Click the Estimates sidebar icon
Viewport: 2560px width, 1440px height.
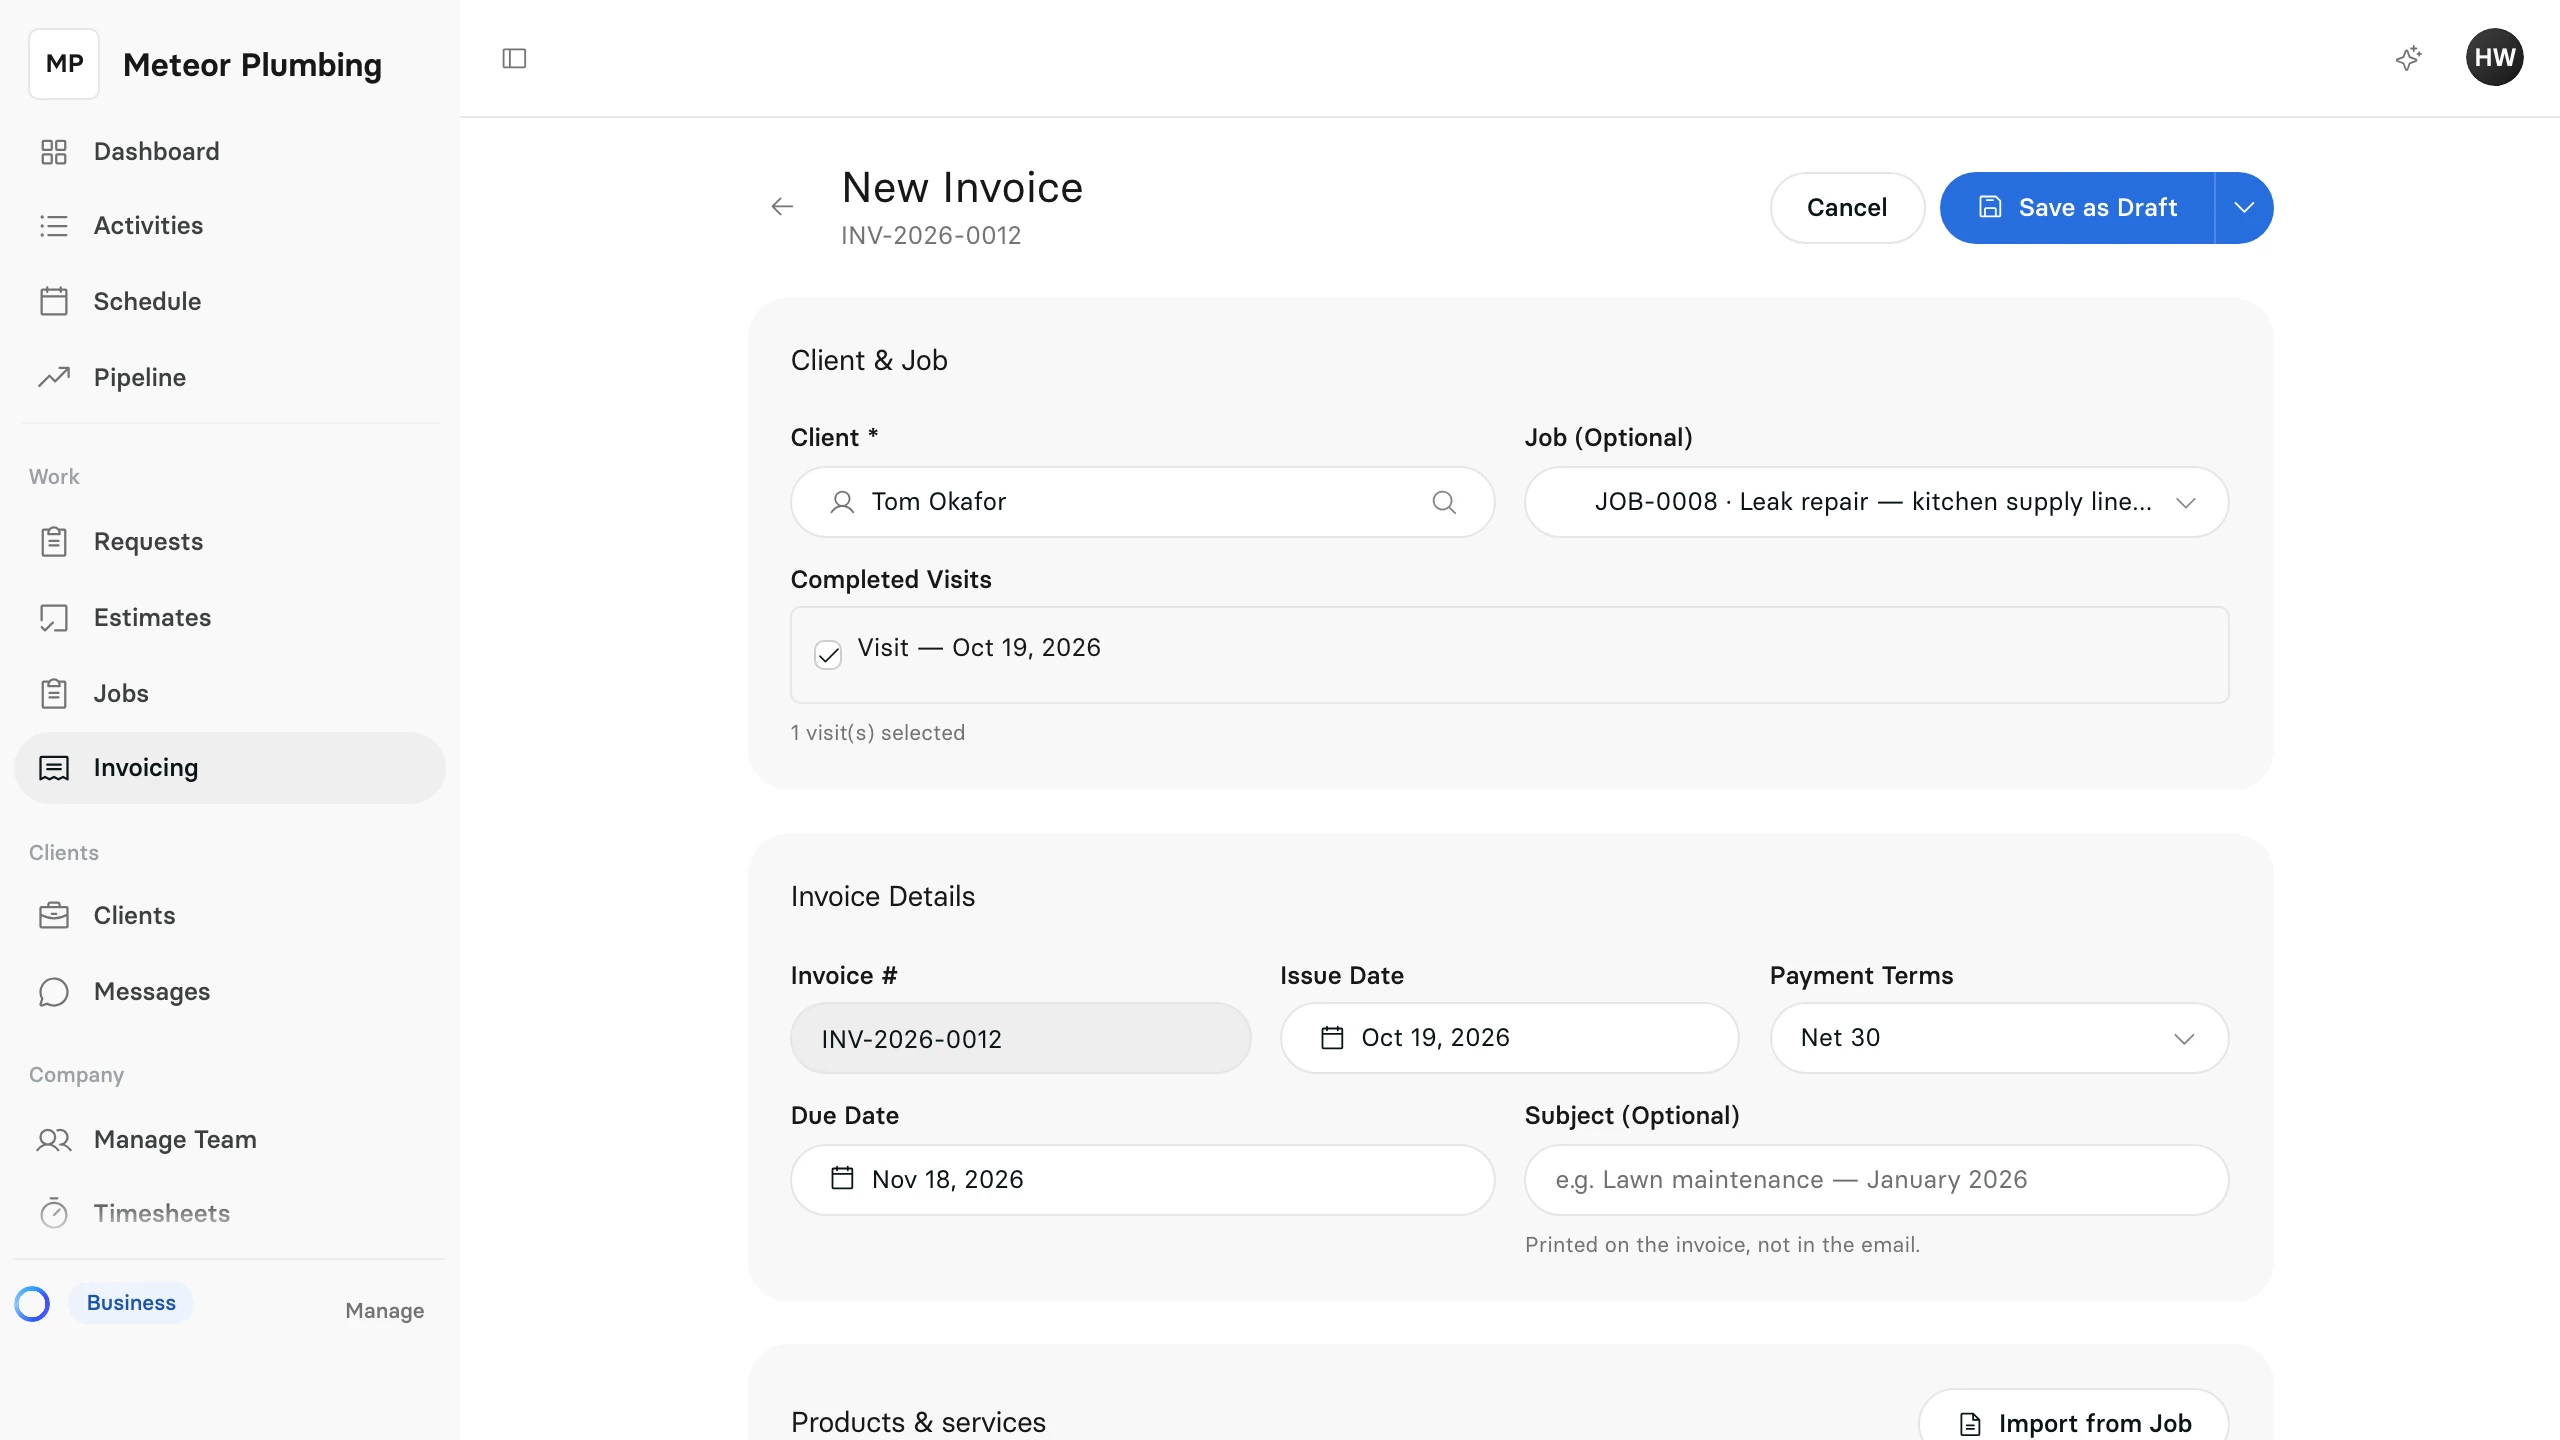click(x=54, y=618)
